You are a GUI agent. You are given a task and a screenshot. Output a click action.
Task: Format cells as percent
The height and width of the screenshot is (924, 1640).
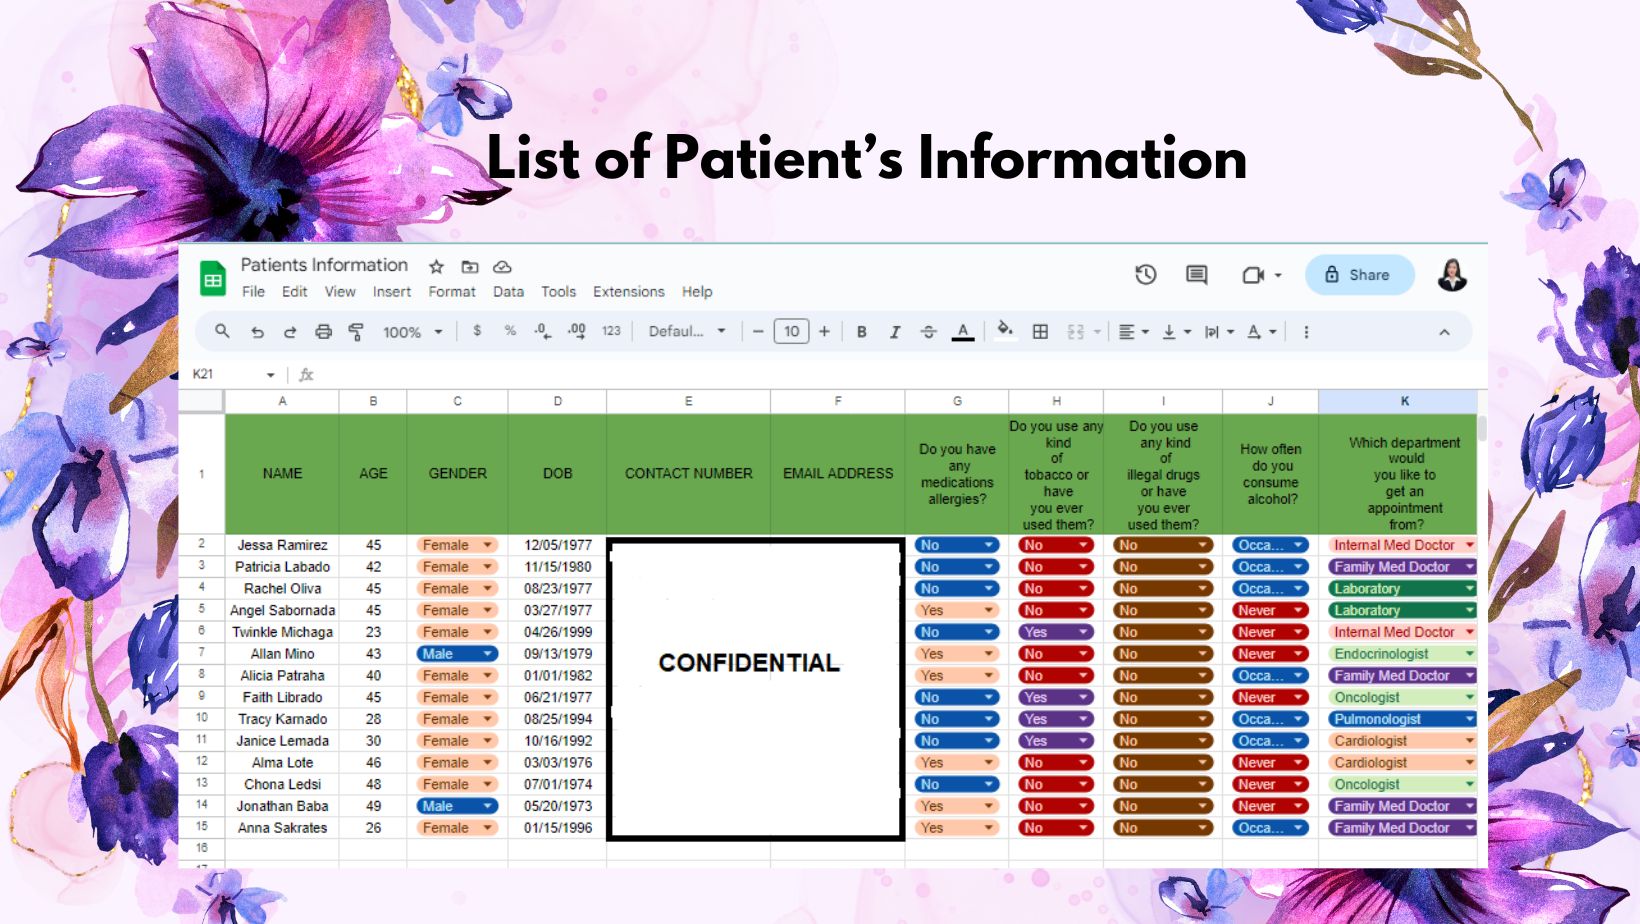(510, 331)
